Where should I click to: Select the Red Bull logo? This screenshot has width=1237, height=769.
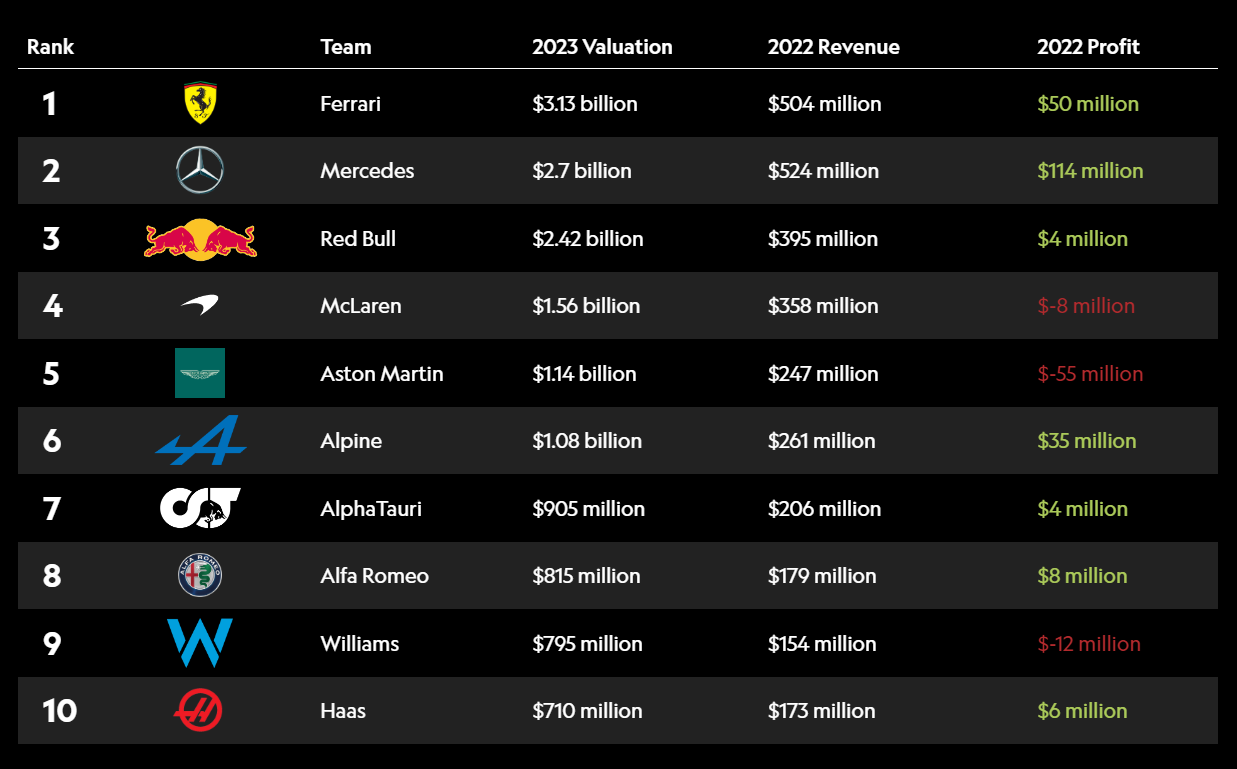pos(200,239)
